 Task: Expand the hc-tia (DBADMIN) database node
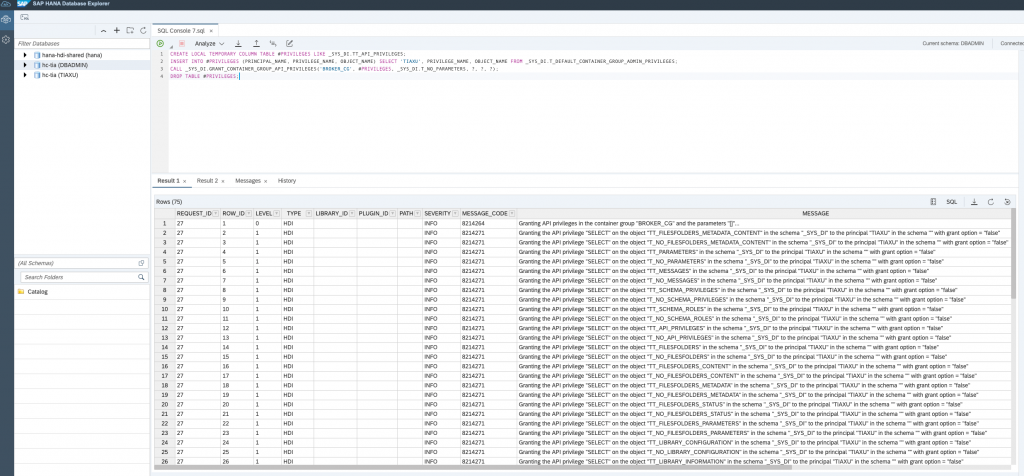25,65
